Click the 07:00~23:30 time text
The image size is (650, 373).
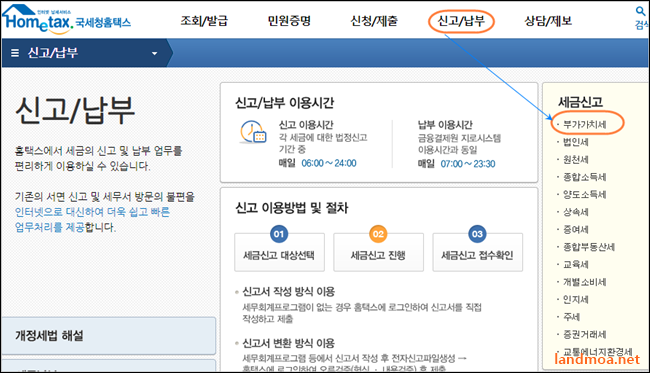(x=468, y=164)
